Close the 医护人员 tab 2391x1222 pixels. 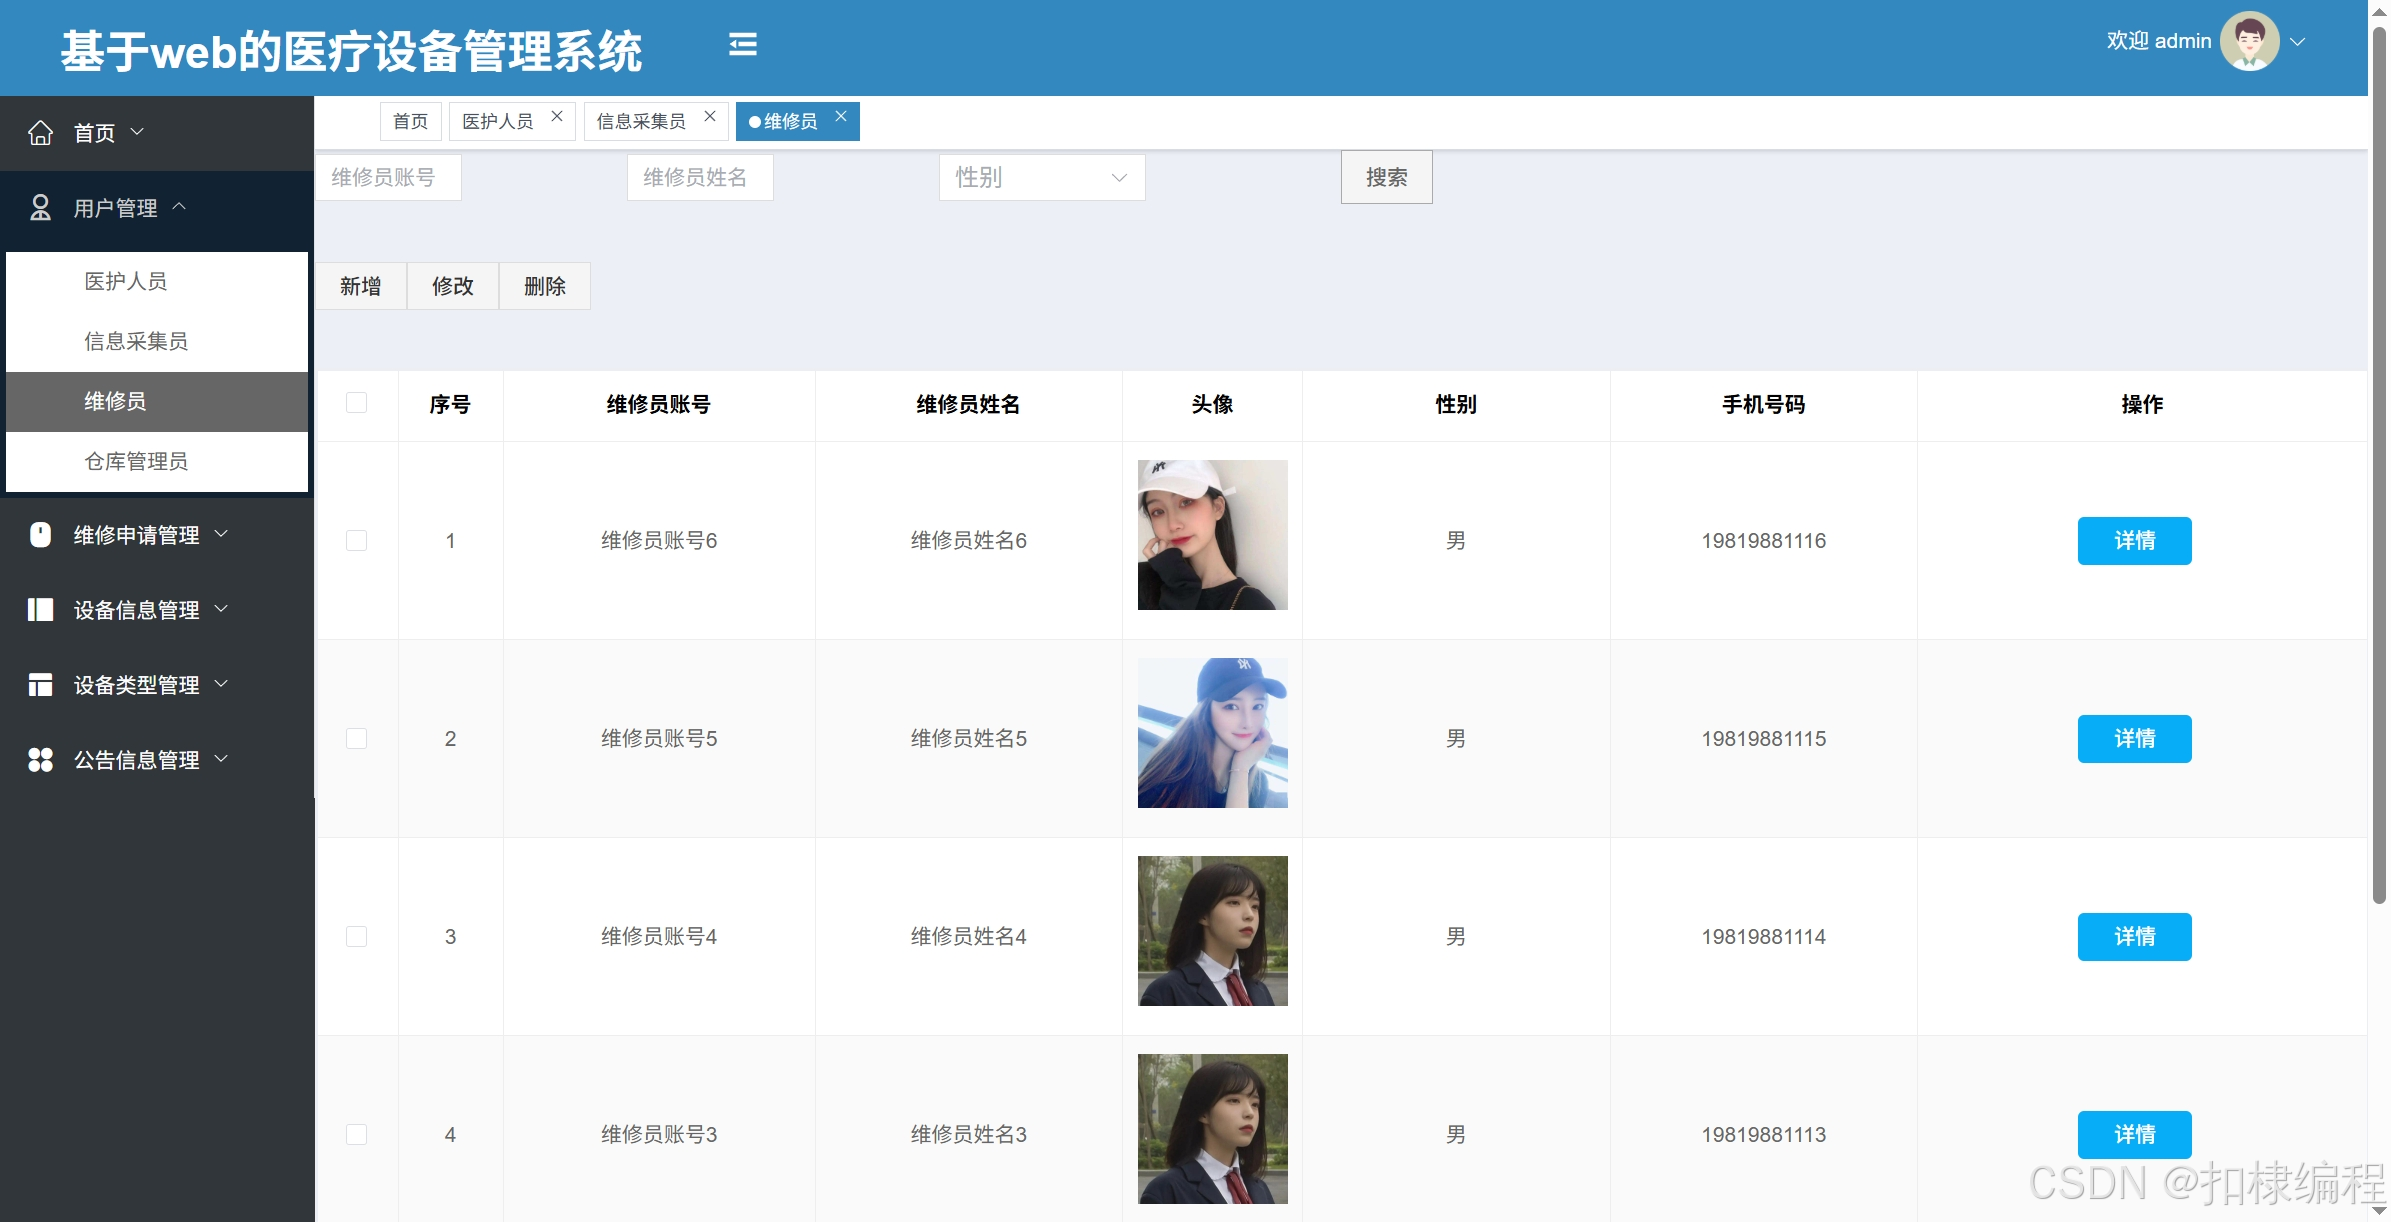click(x=557, y=116)
